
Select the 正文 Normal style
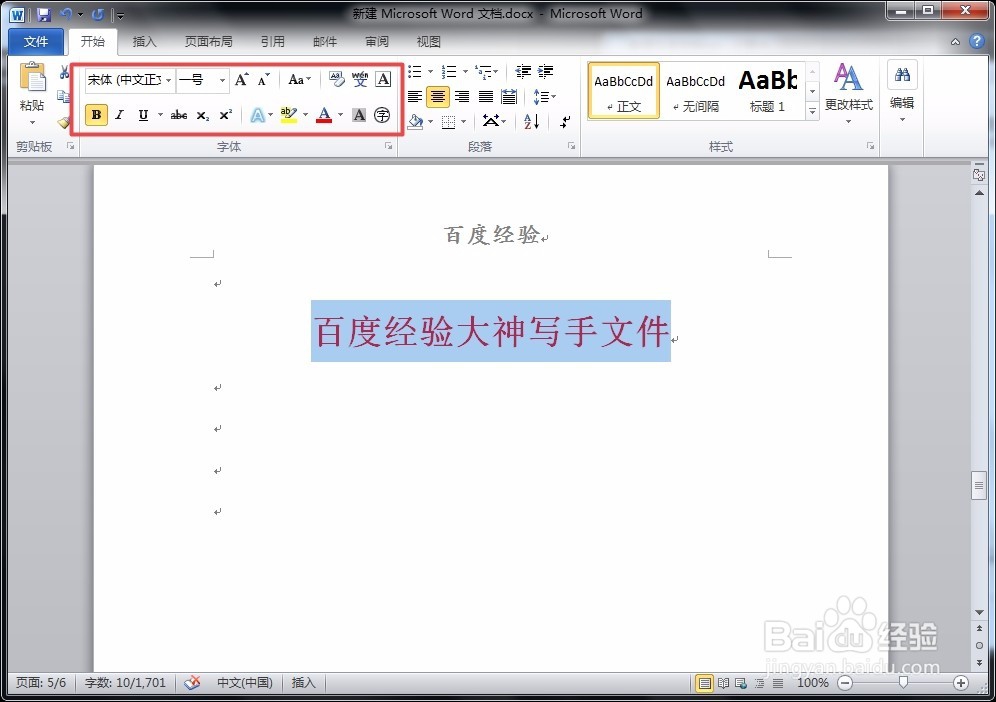point(624,91)
